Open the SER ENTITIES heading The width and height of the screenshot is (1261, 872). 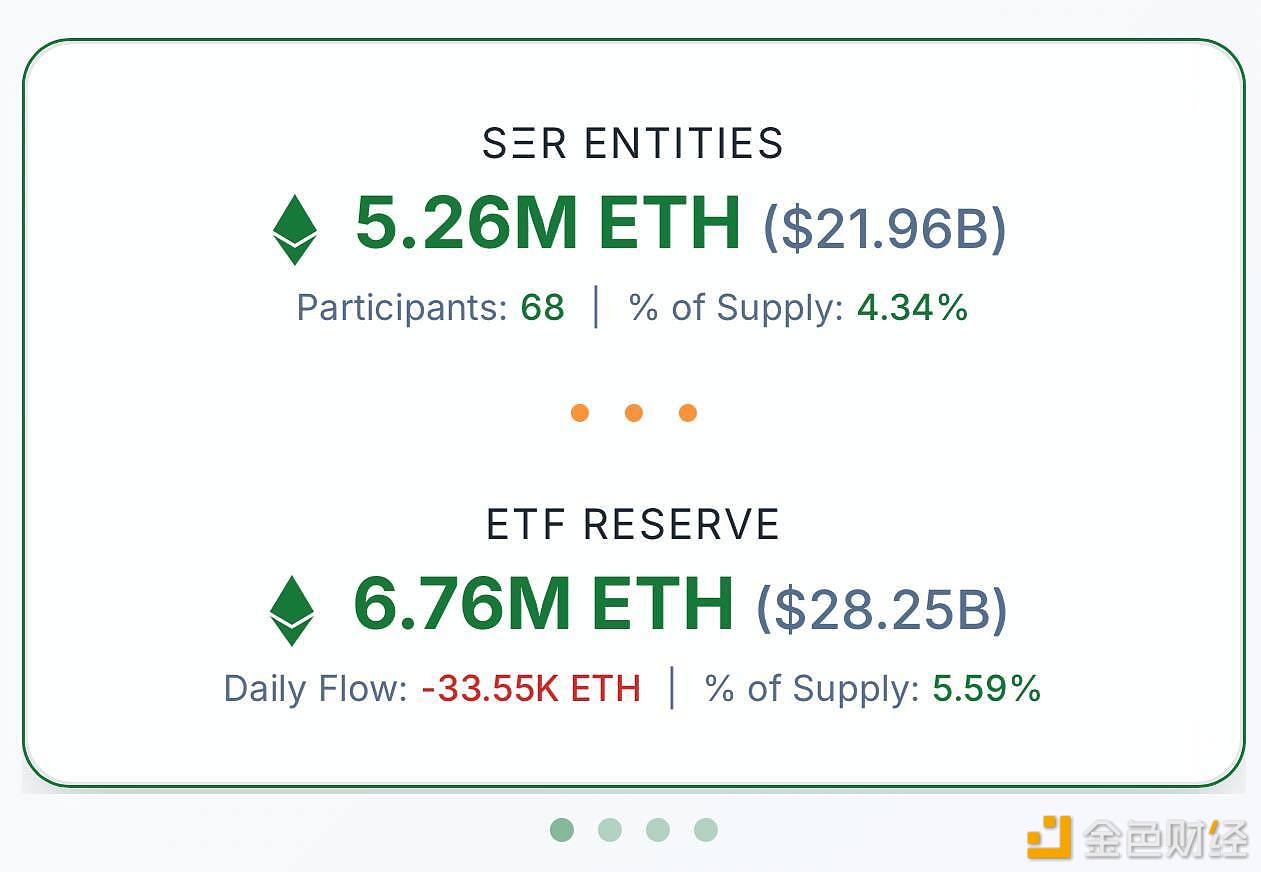(x=633, y=144)
